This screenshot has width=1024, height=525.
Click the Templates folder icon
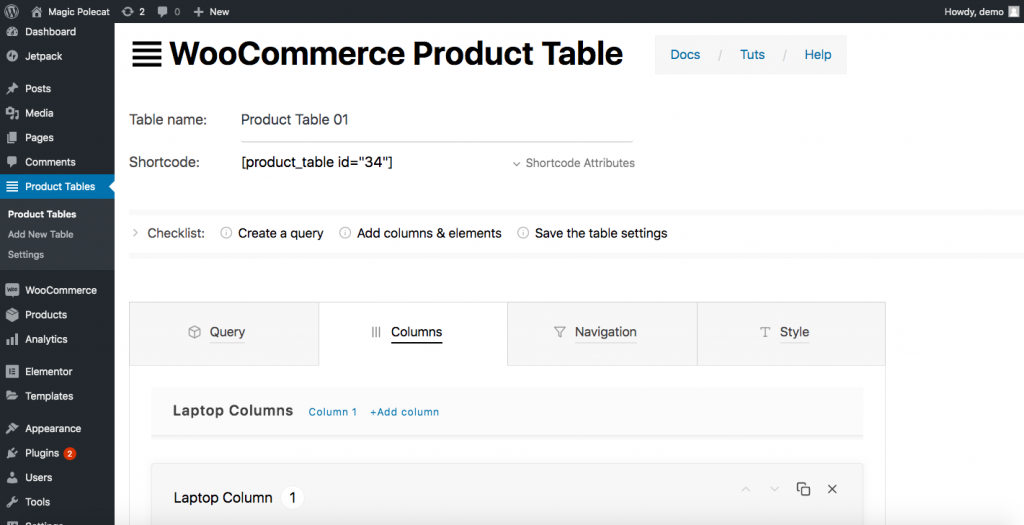12,396
